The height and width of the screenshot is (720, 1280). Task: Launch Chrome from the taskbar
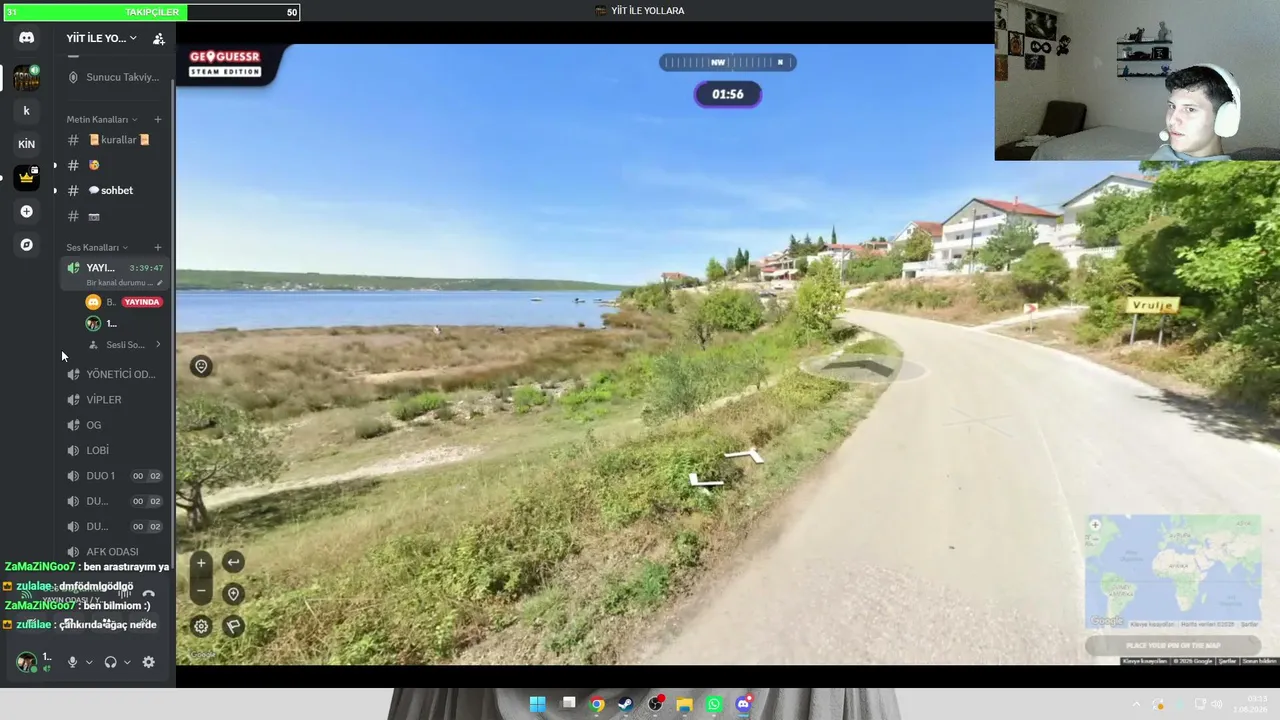pos(597,704)
